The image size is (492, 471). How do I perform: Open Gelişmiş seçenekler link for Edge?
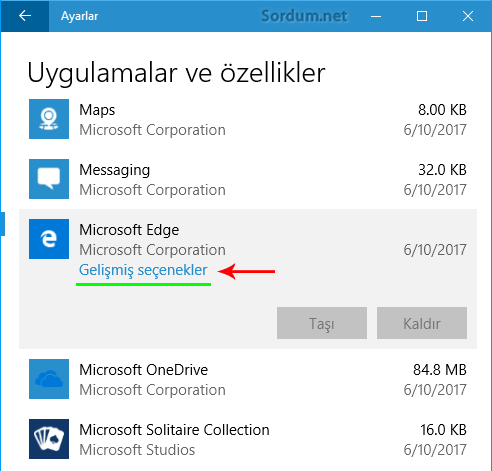143,270
